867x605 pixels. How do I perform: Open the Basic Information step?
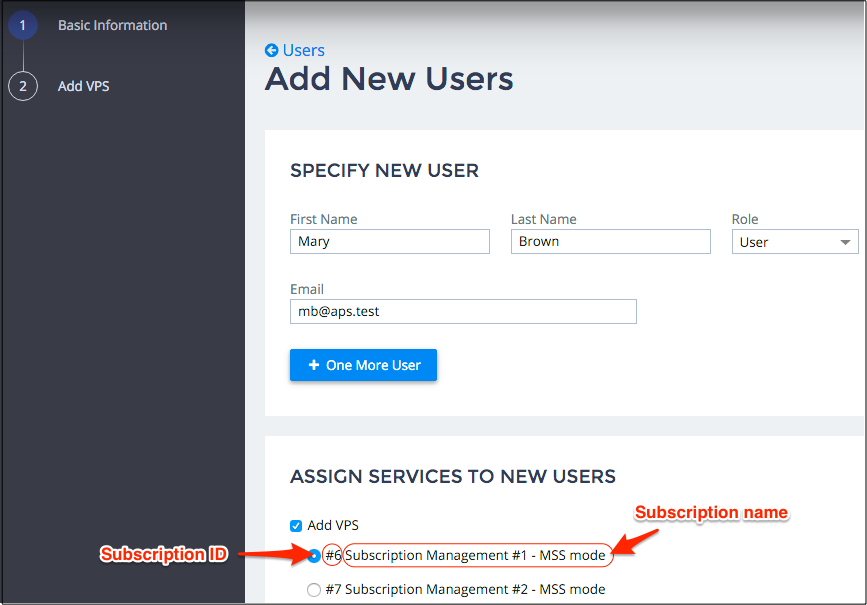(112, 25)
